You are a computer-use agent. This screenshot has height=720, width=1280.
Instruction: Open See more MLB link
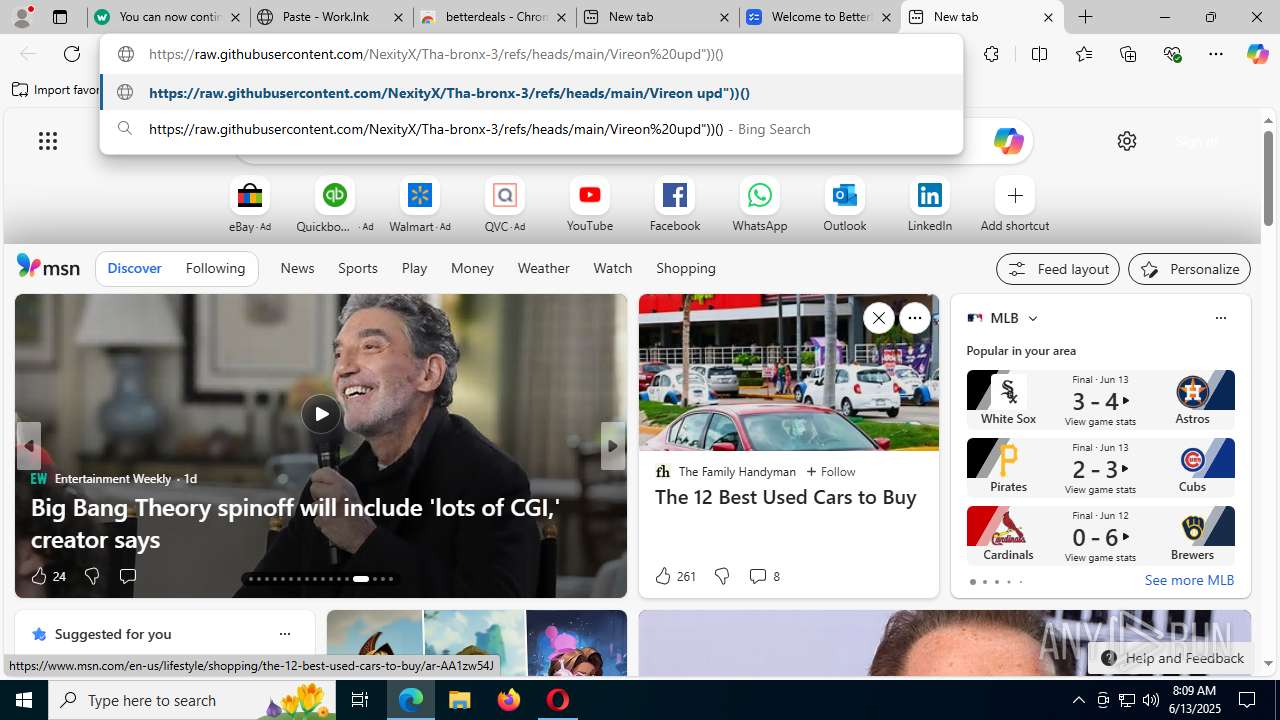coord(1189,580)
